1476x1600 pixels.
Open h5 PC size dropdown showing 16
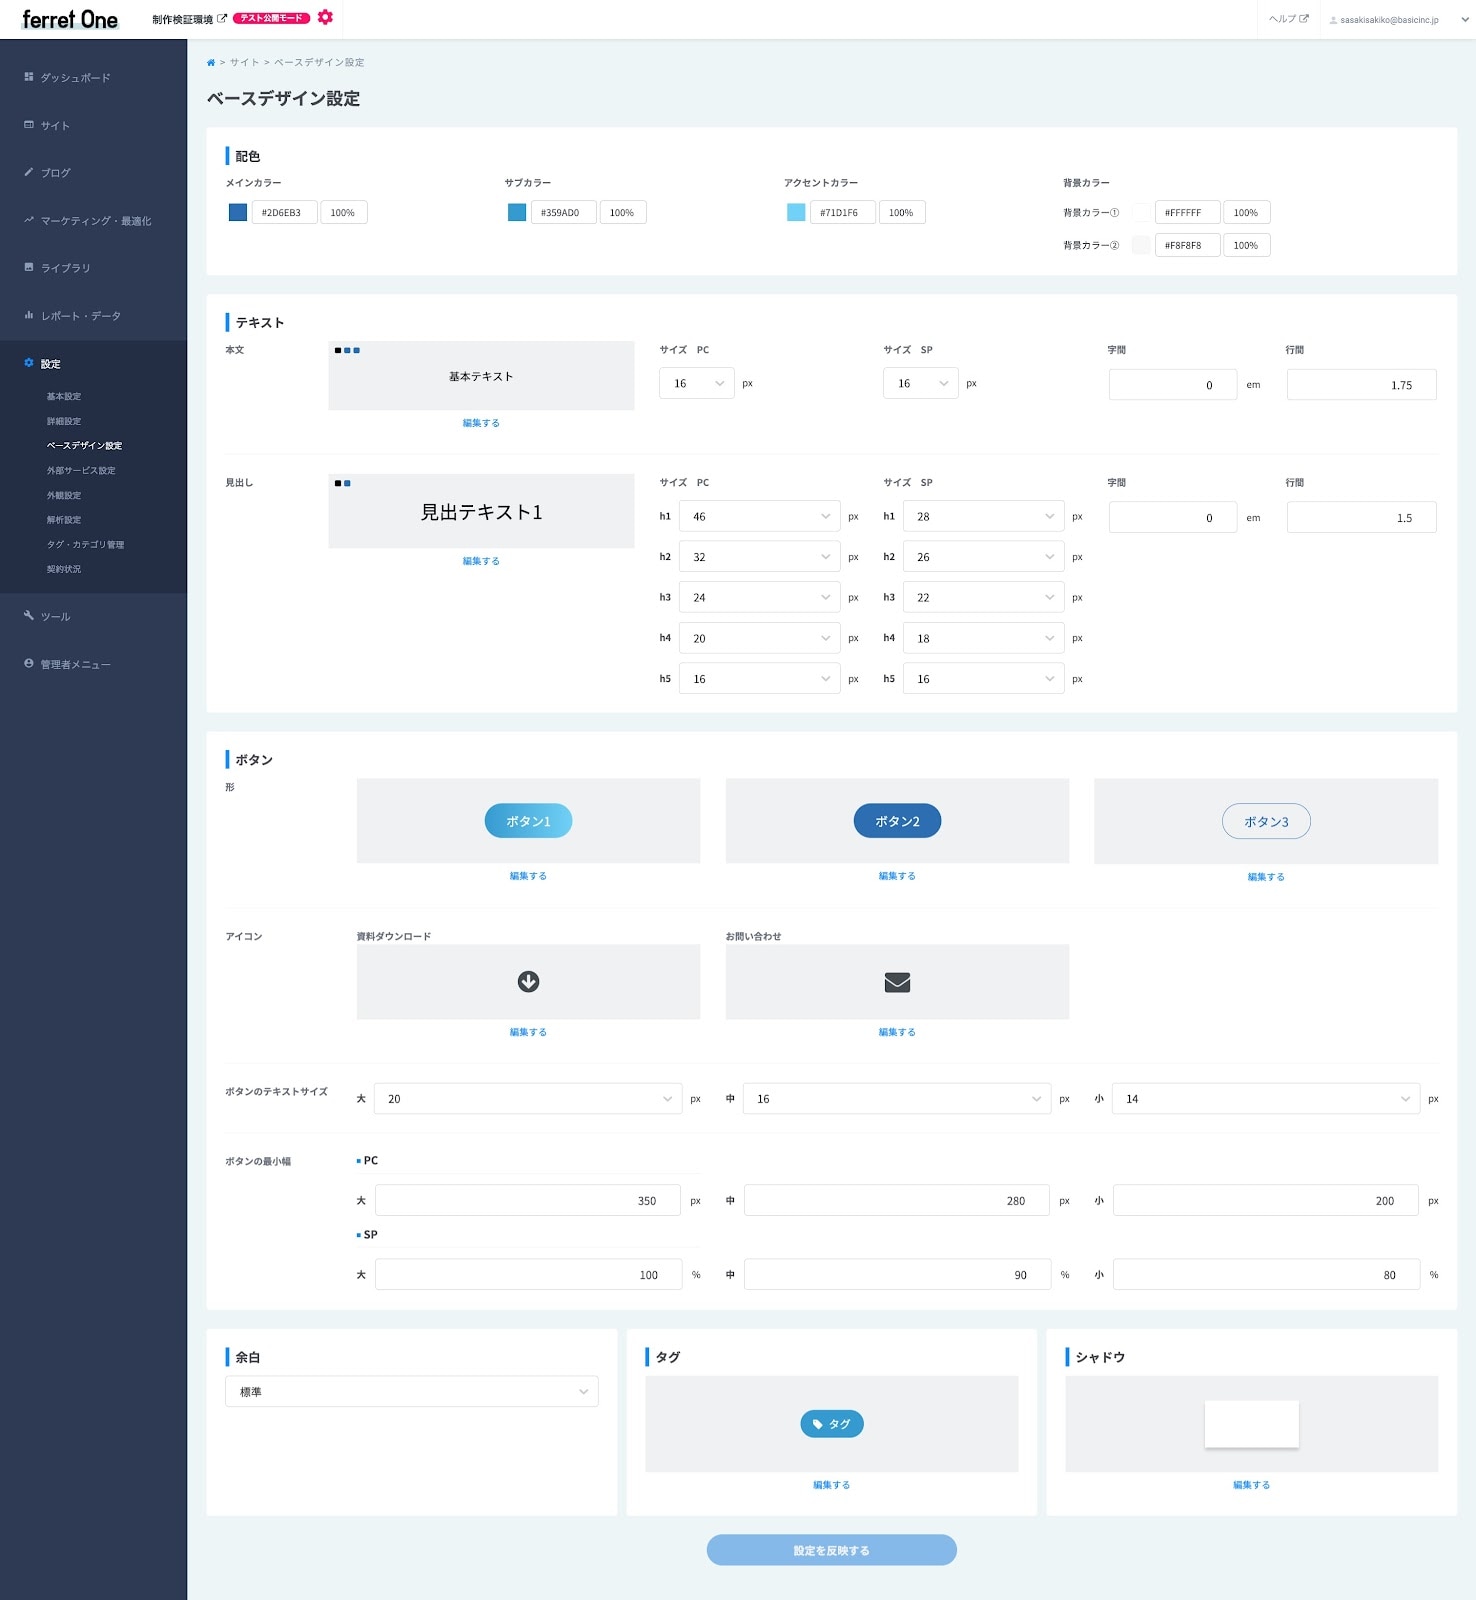759,679
